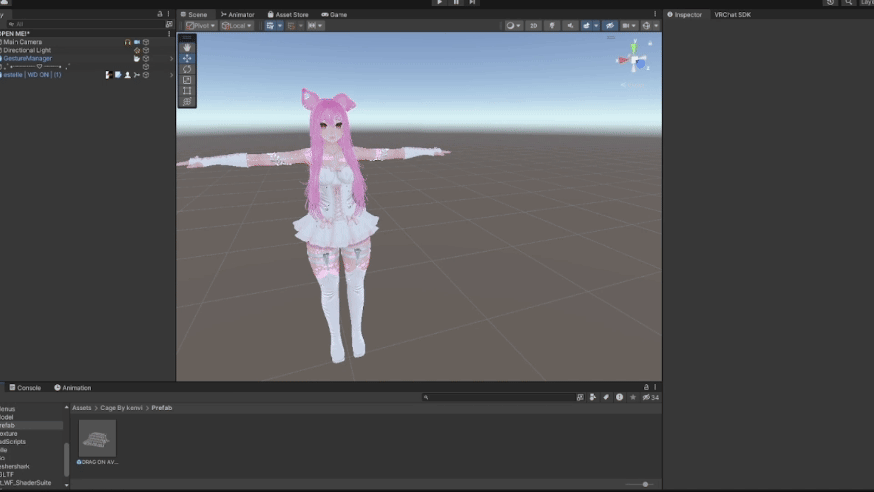The width and height of the screenshot is (874, 492).
Task: Click the camera icon on Main Camera row
Action: [x=137, y=42]
